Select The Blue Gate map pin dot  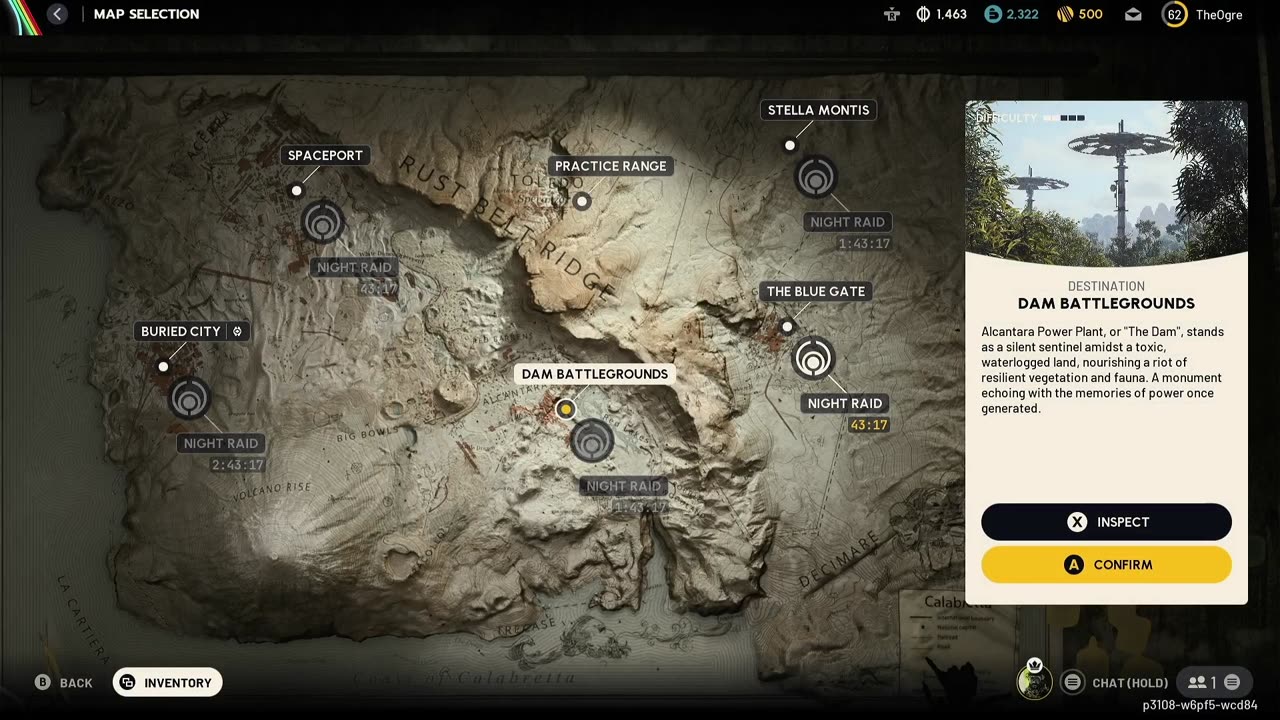[787, 326]
